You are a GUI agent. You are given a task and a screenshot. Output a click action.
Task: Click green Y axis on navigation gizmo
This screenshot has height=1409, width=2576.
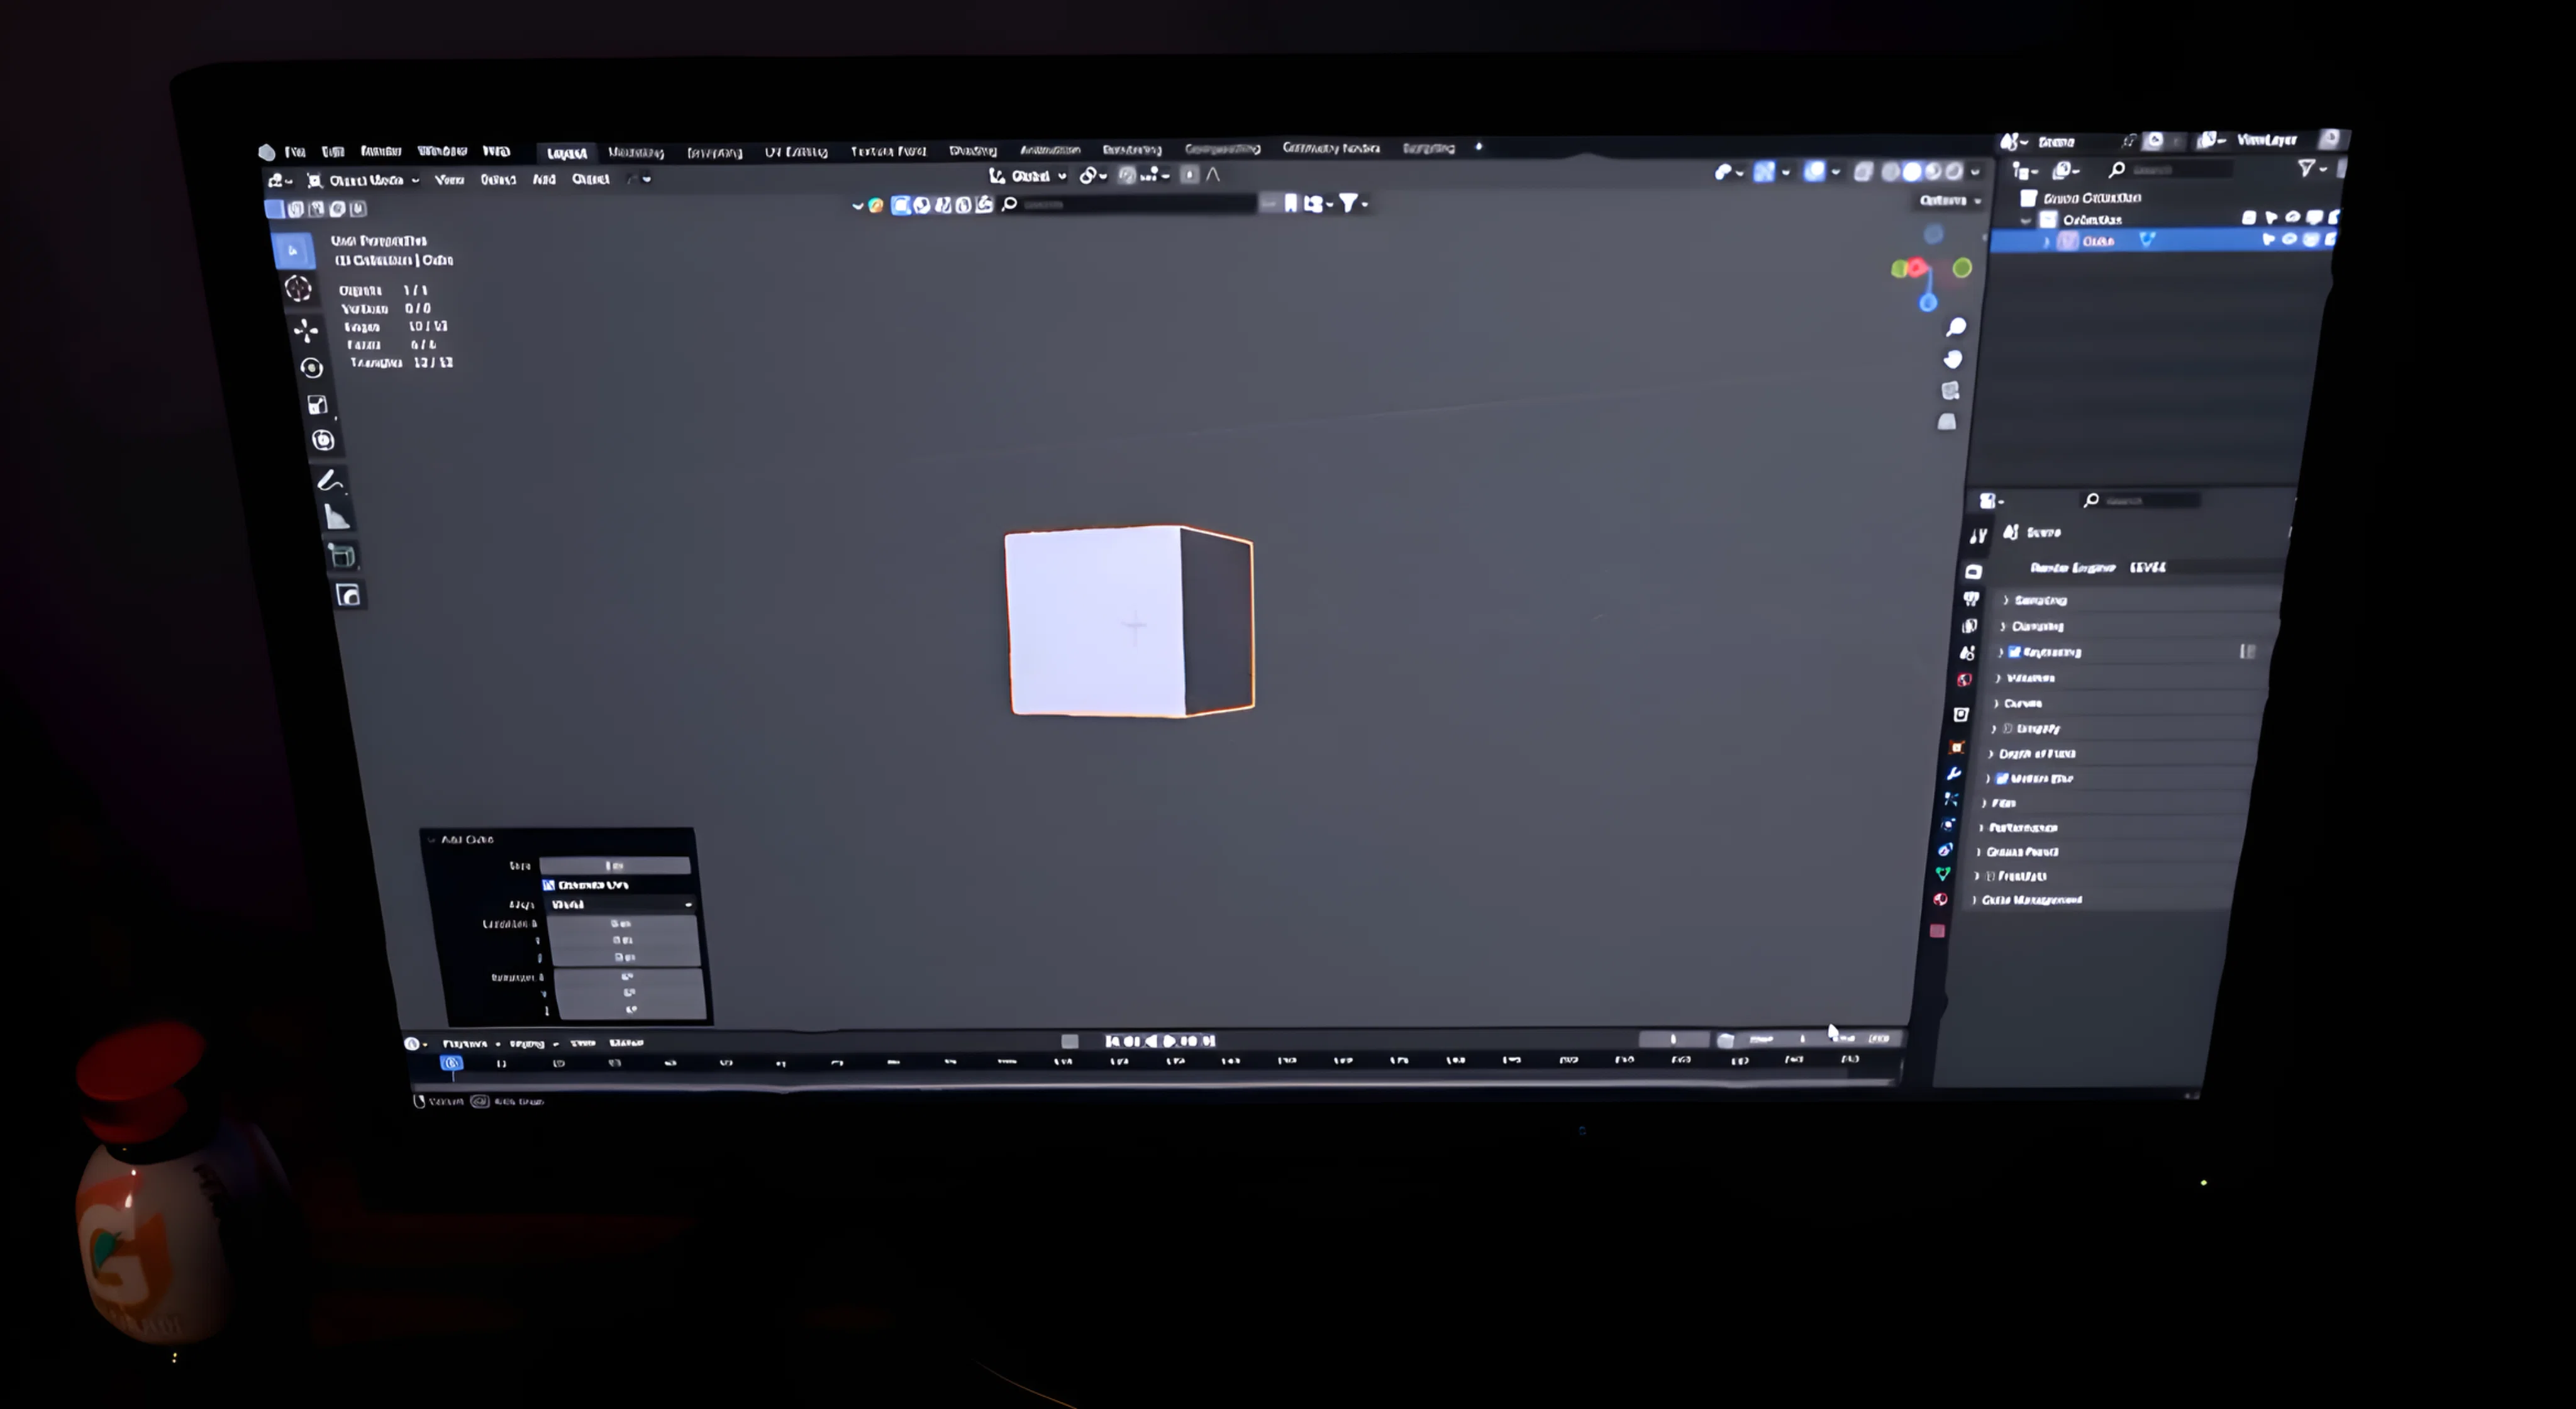1962,268
